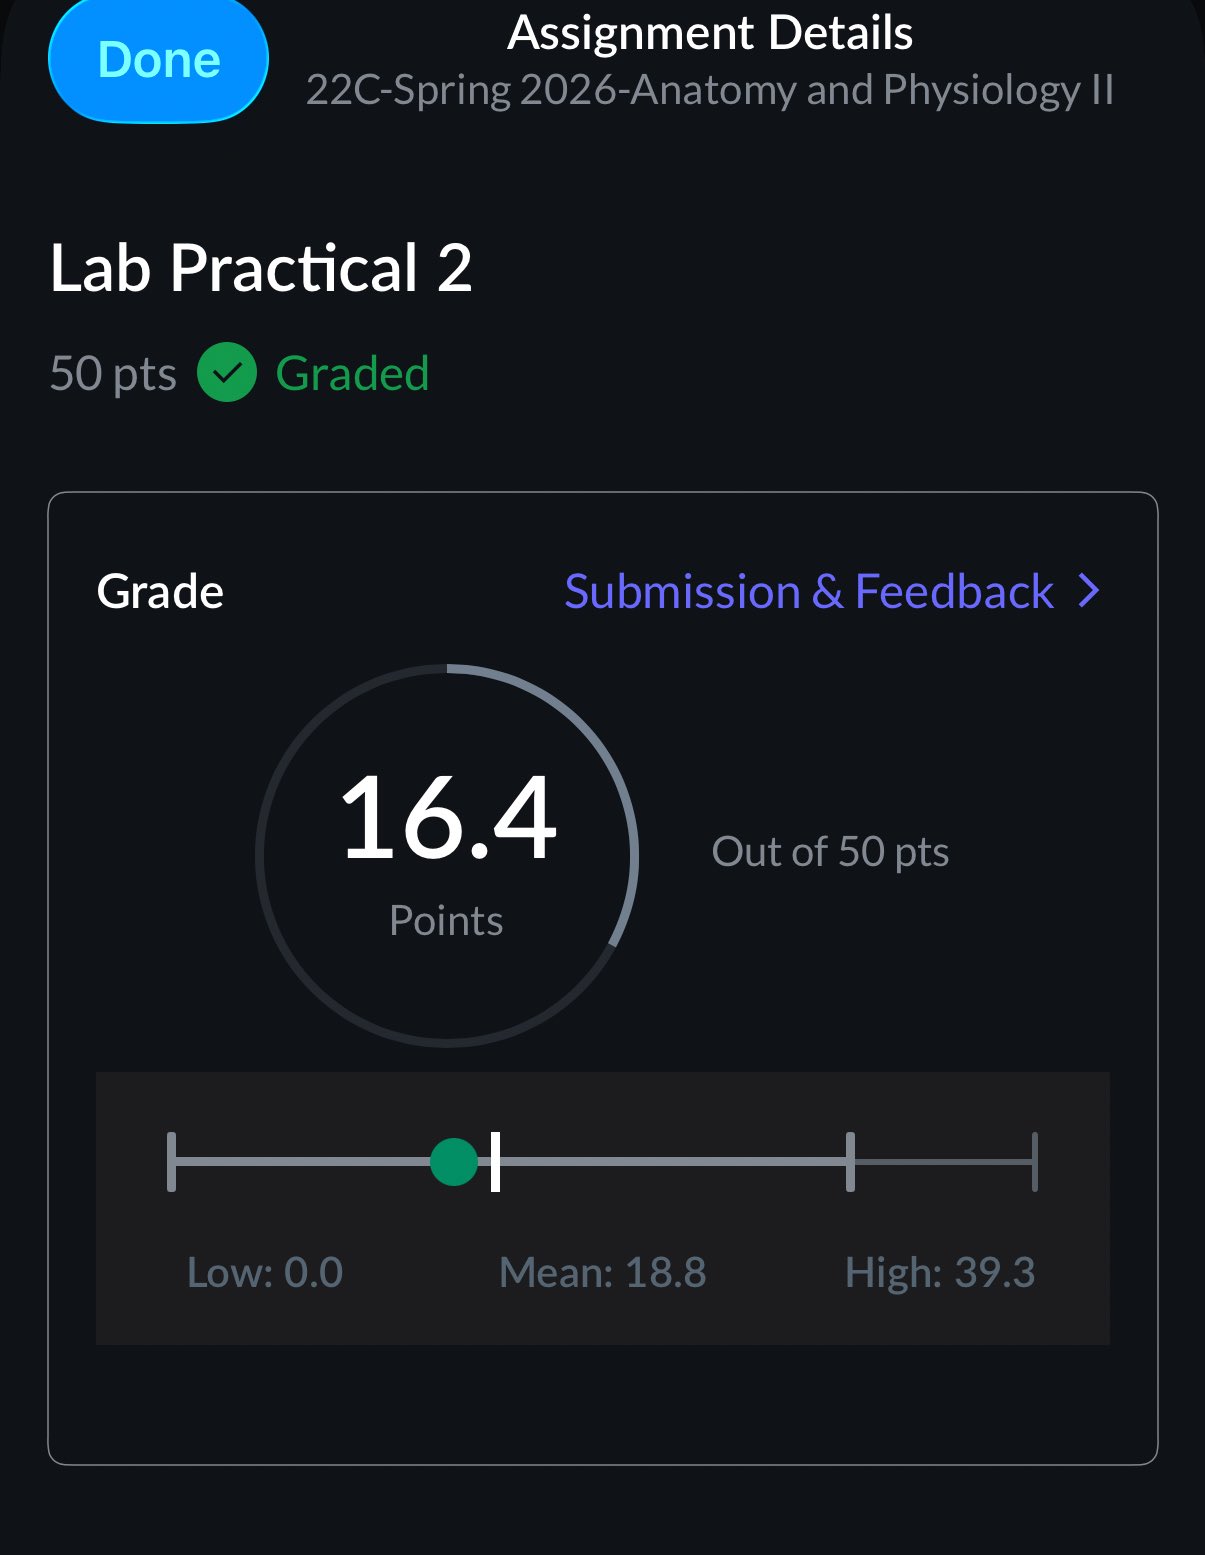The width and height of the screenshot is (1205, 1555).
Task: Tap the Grade section heading
Action: (x=160, y=592)
